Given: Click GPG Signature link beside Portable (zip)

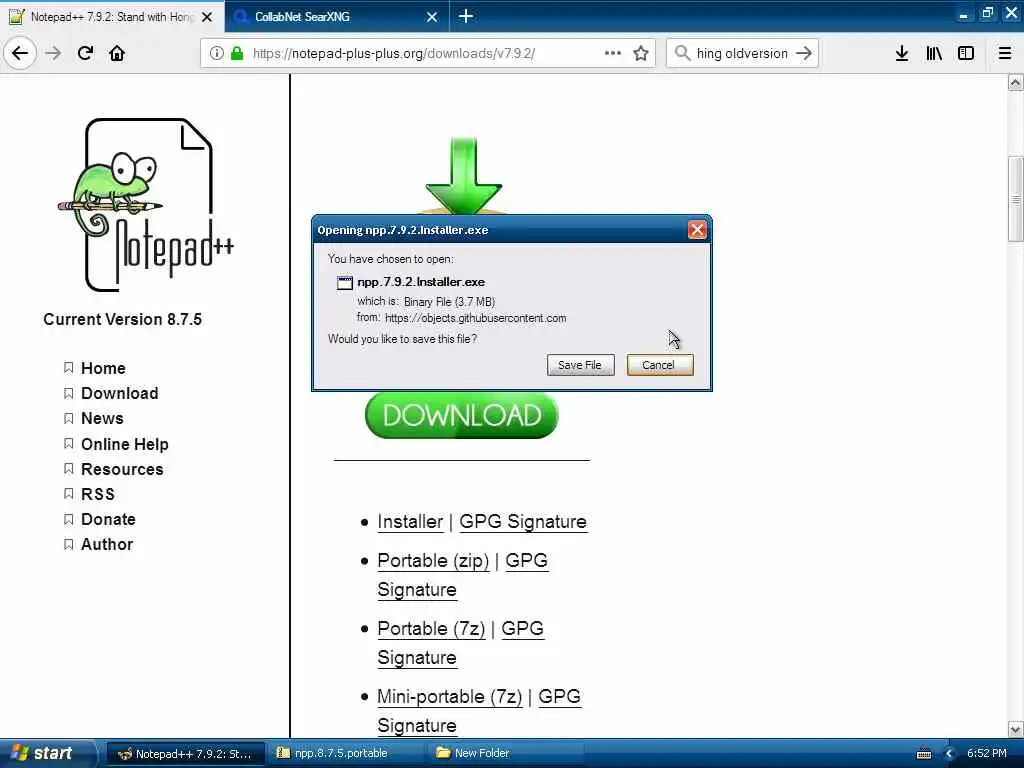Looking at the screenshot, I should click(526, 561).
